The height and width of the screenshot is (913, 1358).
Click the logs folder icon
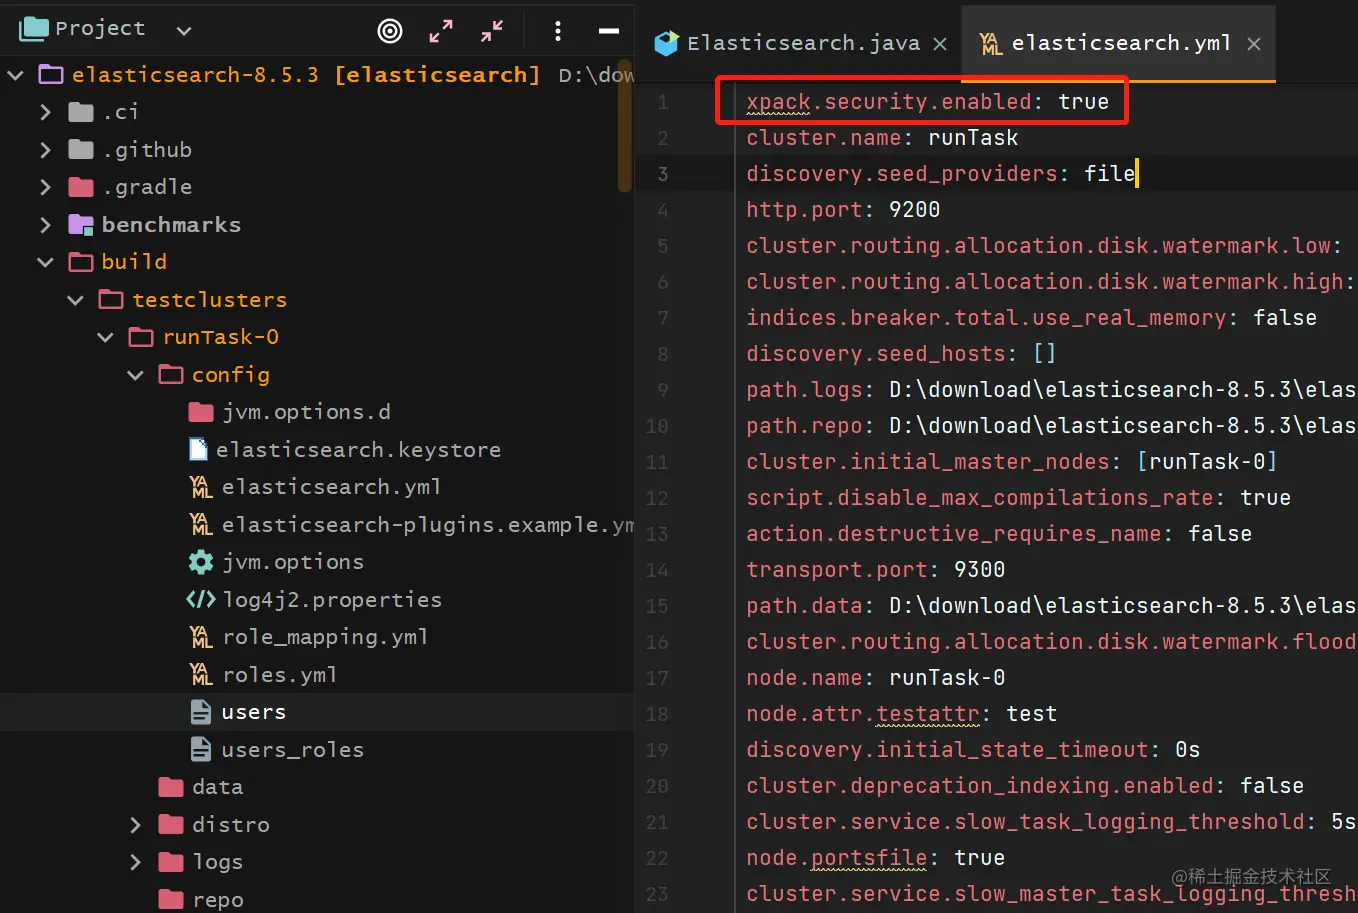coord(171,862)
